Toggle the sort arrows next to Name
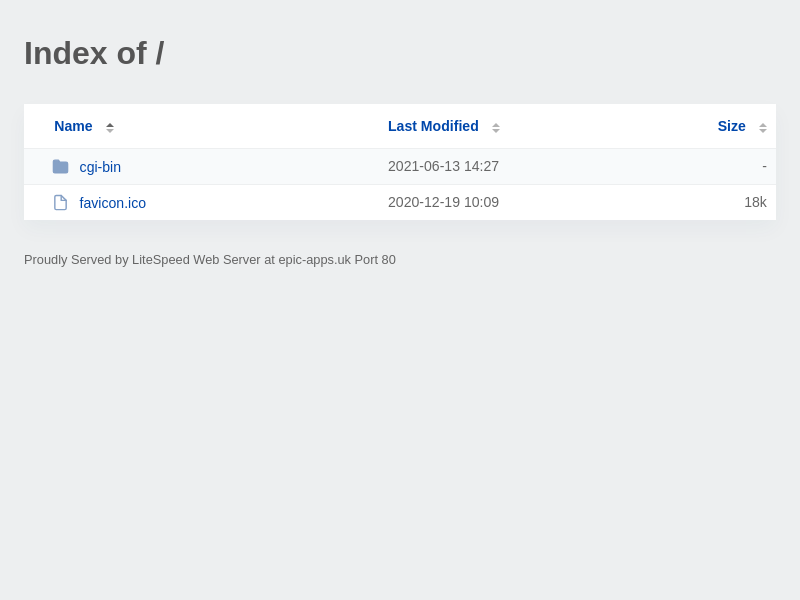800x600 pixels. 110,127
